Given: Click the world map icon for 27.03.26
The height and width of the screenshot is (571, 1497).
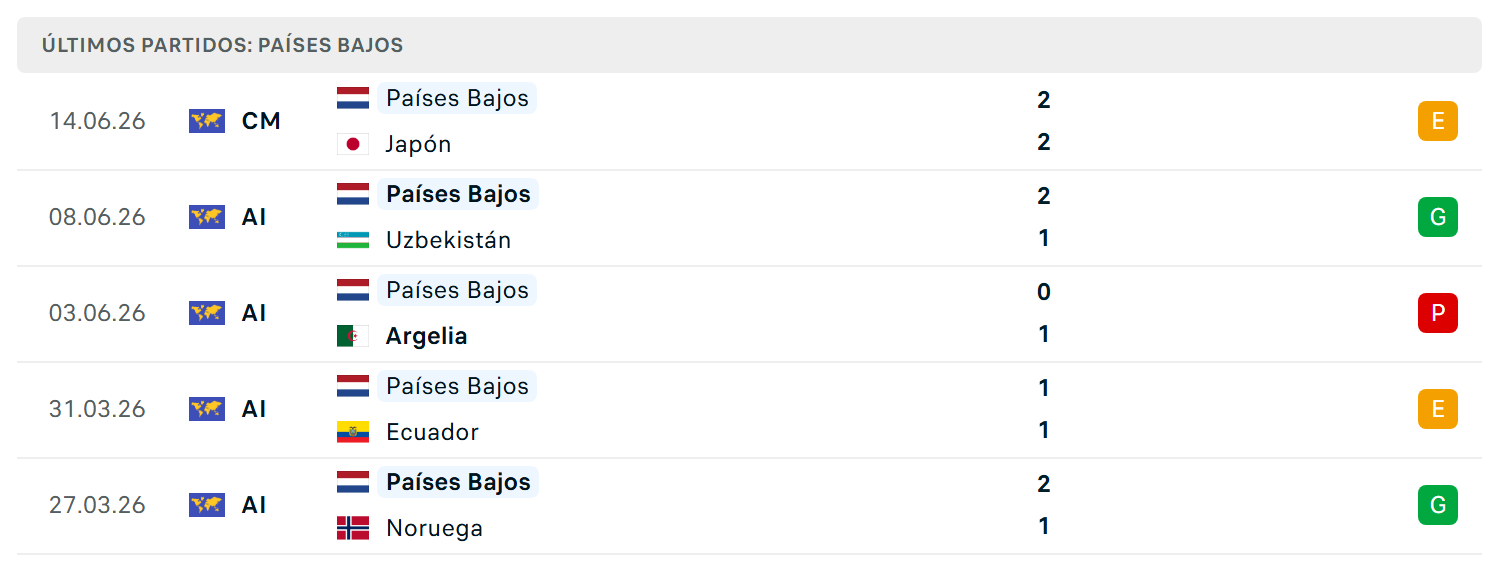Looking at the screenshot, I should pyautogui.click(x=207, y=505).
